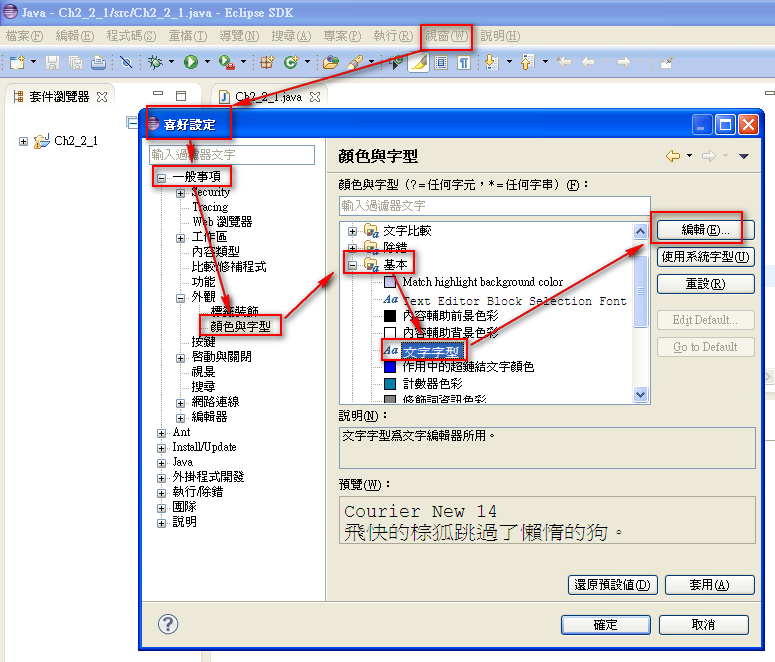Click the Next Annotation arrow icon
Viewport: 775px width, 662px height.
tap(491, 62)
